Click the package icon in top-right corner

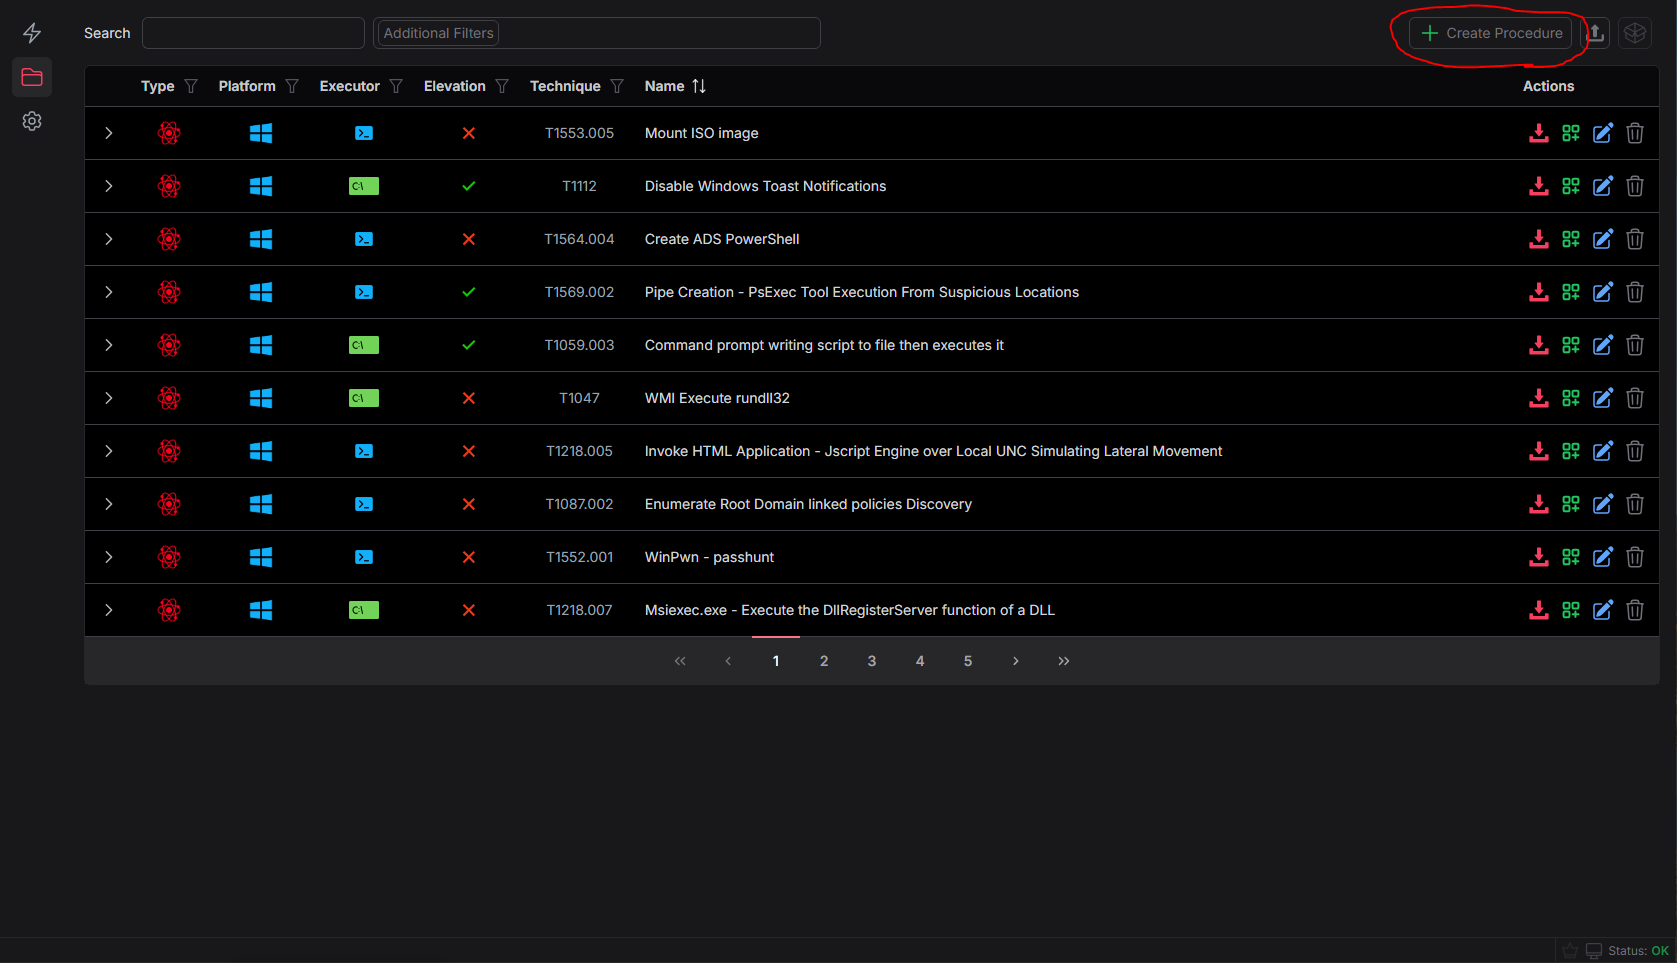[x=1635, y=33]
